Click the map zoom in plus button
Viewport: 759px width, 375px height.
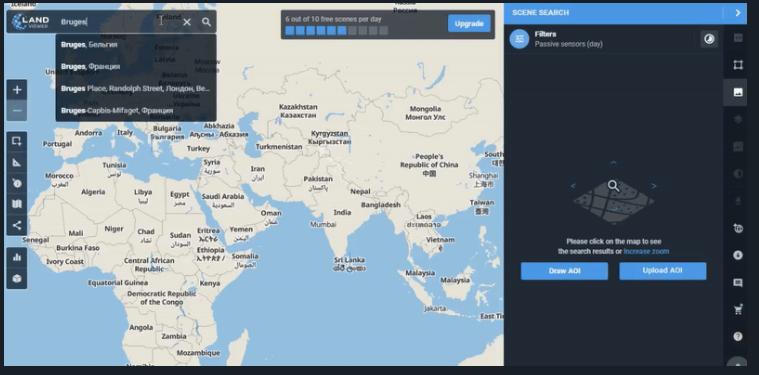click(x=17, y=90)
